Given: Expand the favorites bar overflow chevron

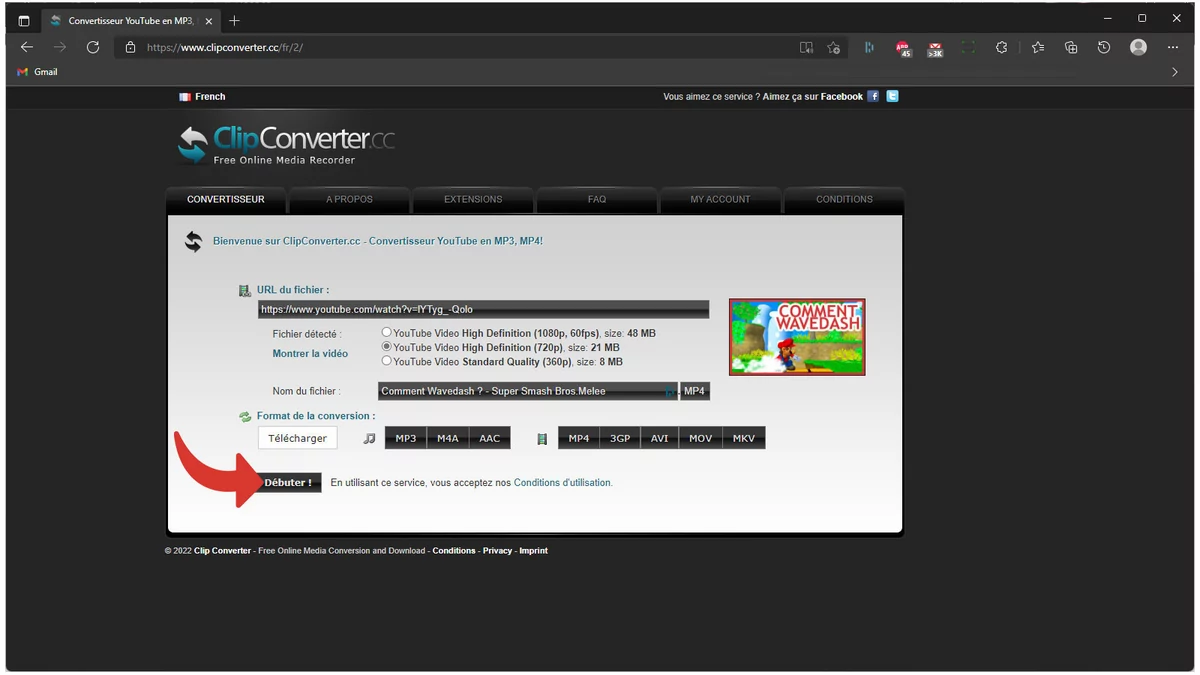Looking at the screenshot, I should [1174, 72].
